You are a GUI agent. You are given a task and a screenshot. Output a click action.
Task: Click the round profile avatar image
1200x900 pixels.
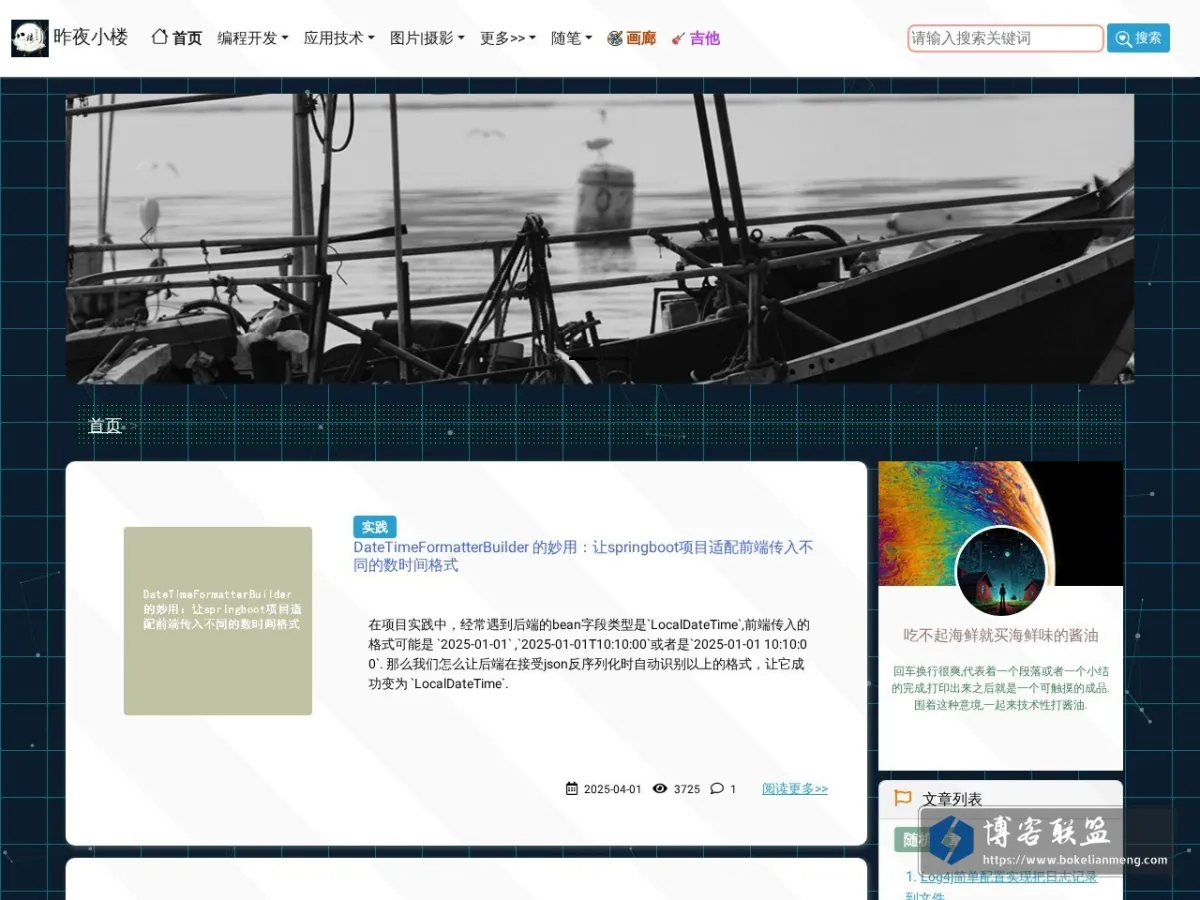(1001, 573)
